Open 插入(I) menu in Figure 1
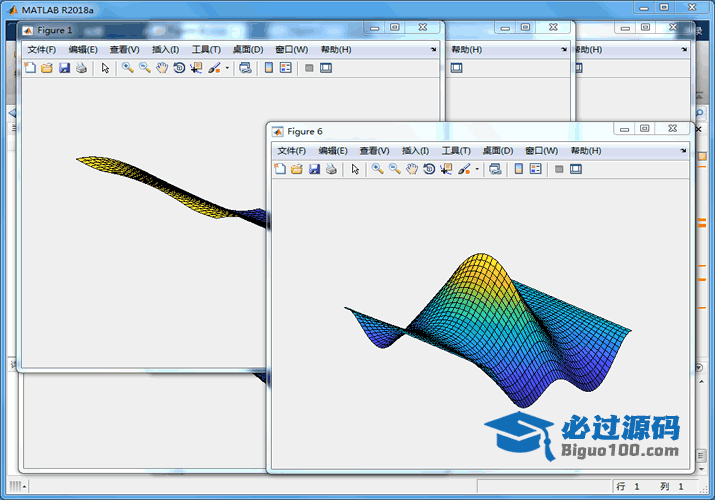This screenshot has height=500, width=715. [x=166, y=50]
